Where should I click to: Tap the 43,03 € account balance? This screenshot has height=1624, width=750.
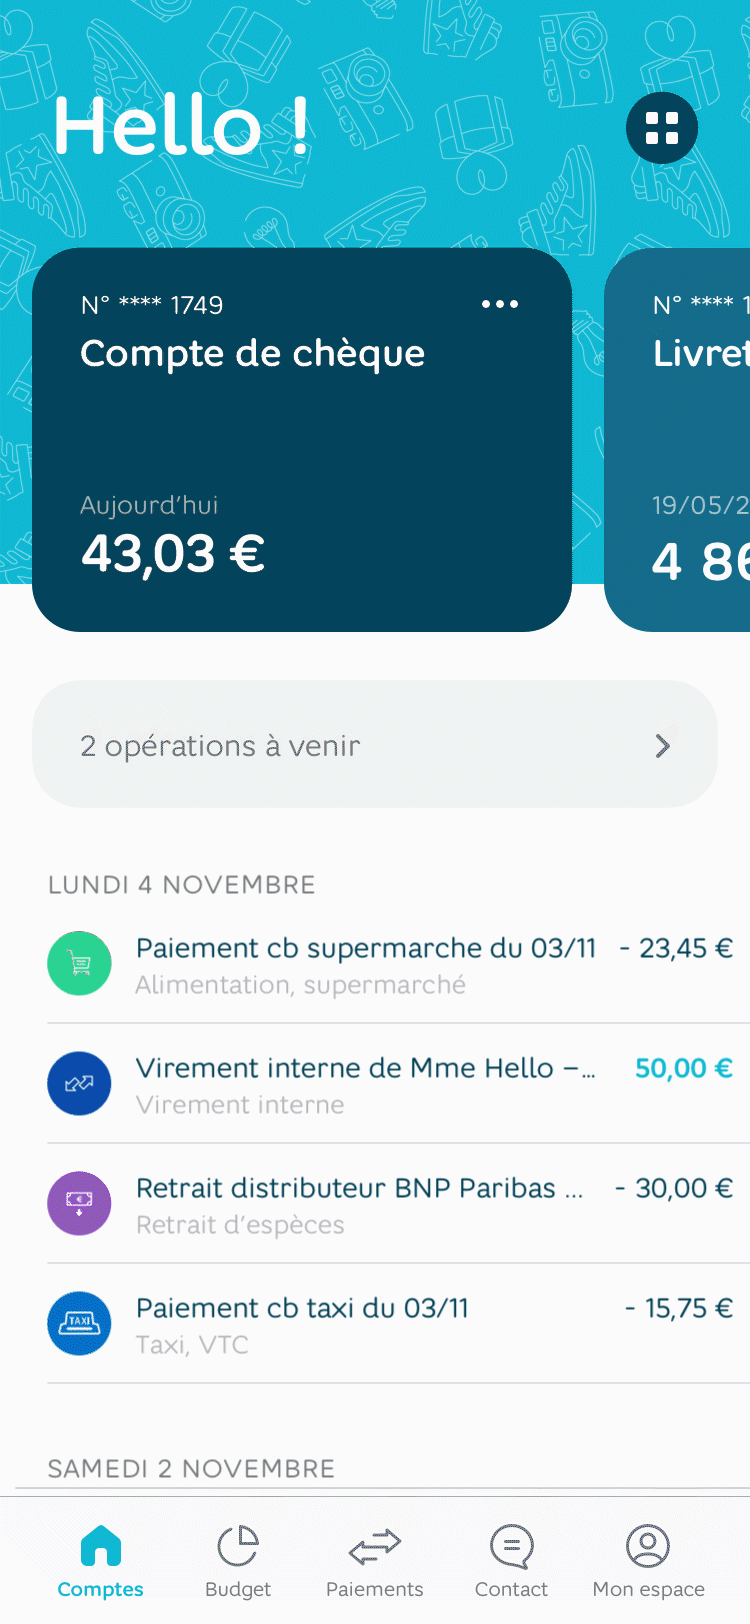(173, 554)
